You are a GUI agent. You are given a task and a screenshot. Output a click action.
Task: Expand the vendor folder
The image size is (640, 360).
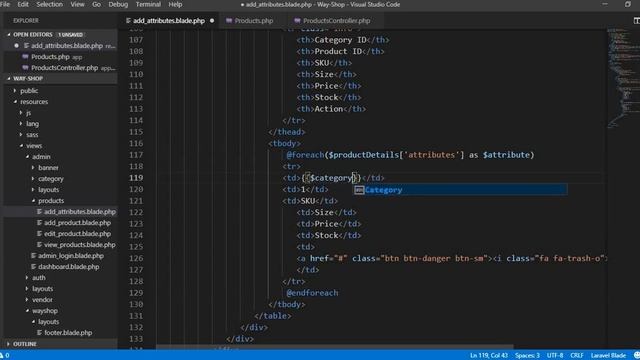[42, 300]
